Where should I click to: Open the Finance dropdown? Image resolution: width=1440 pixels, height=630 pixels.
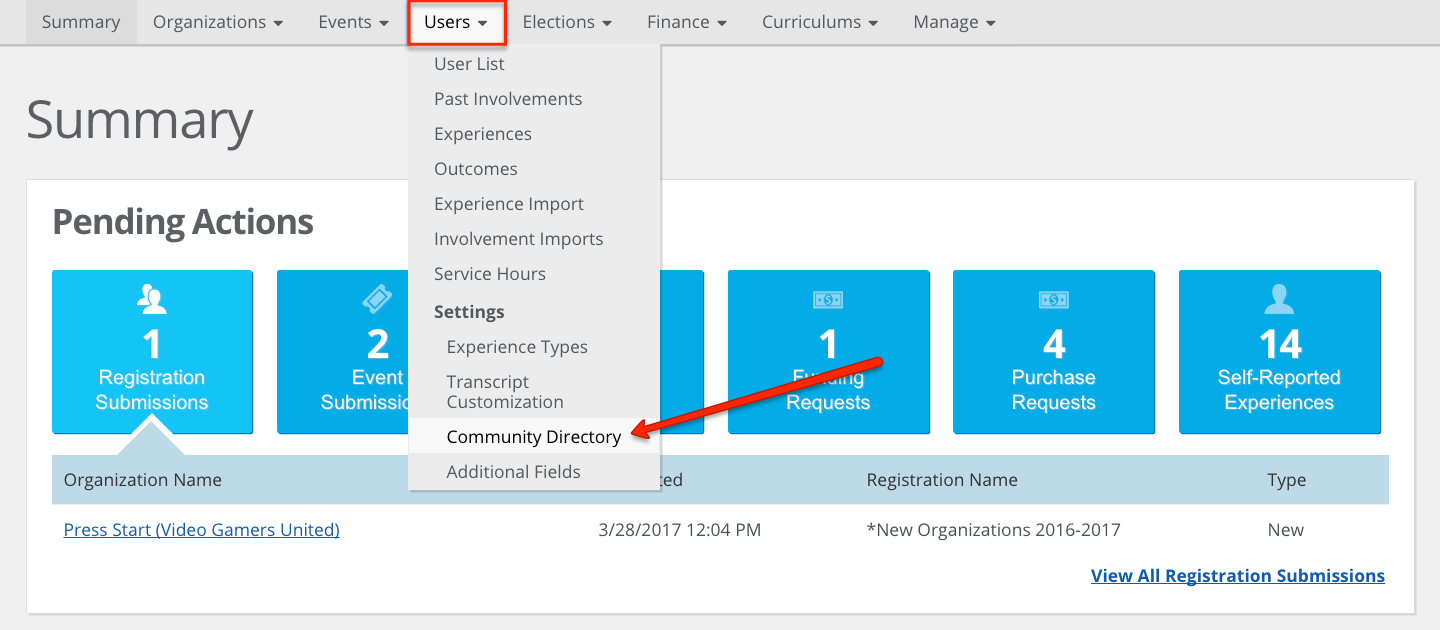(687, 22)
